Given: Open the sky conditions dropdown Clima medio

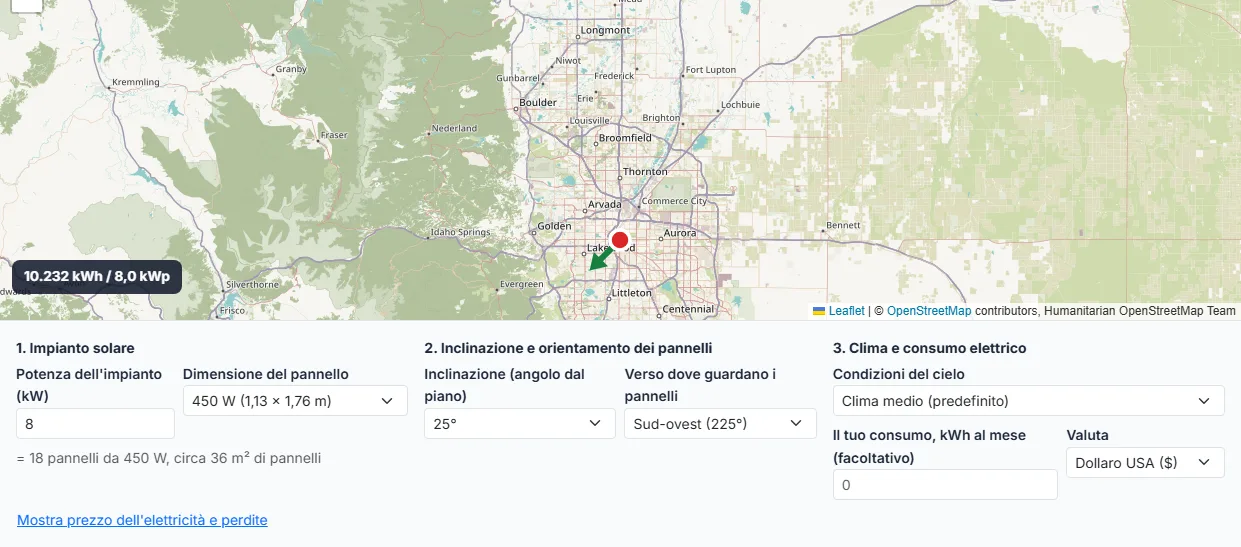Looking at the screenshot, I should click(1028, 401).
